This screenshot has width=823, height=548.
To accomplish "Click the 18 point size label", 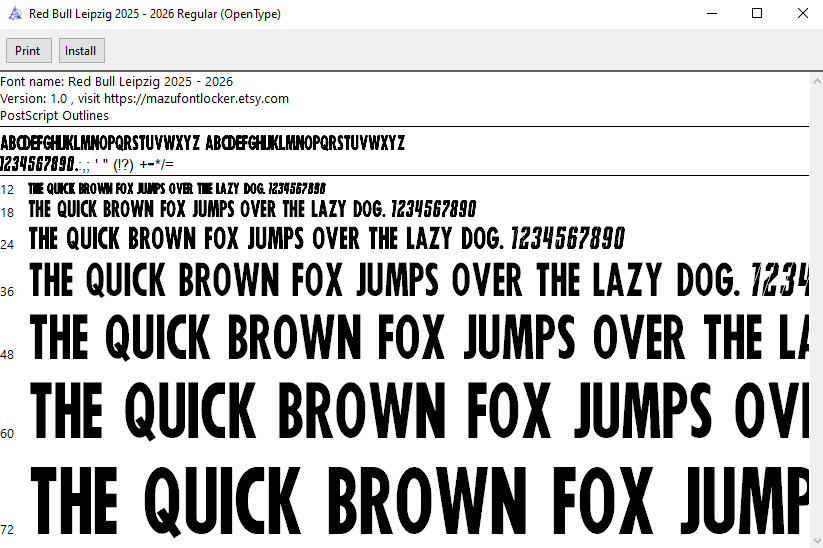I will point(7,212).
